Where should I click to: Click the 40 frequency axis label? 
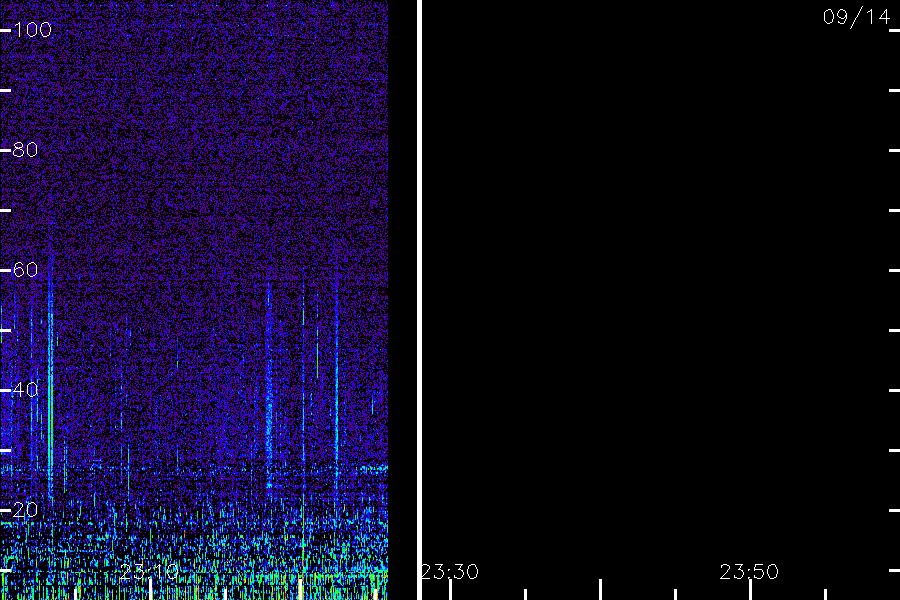(25, 390)
